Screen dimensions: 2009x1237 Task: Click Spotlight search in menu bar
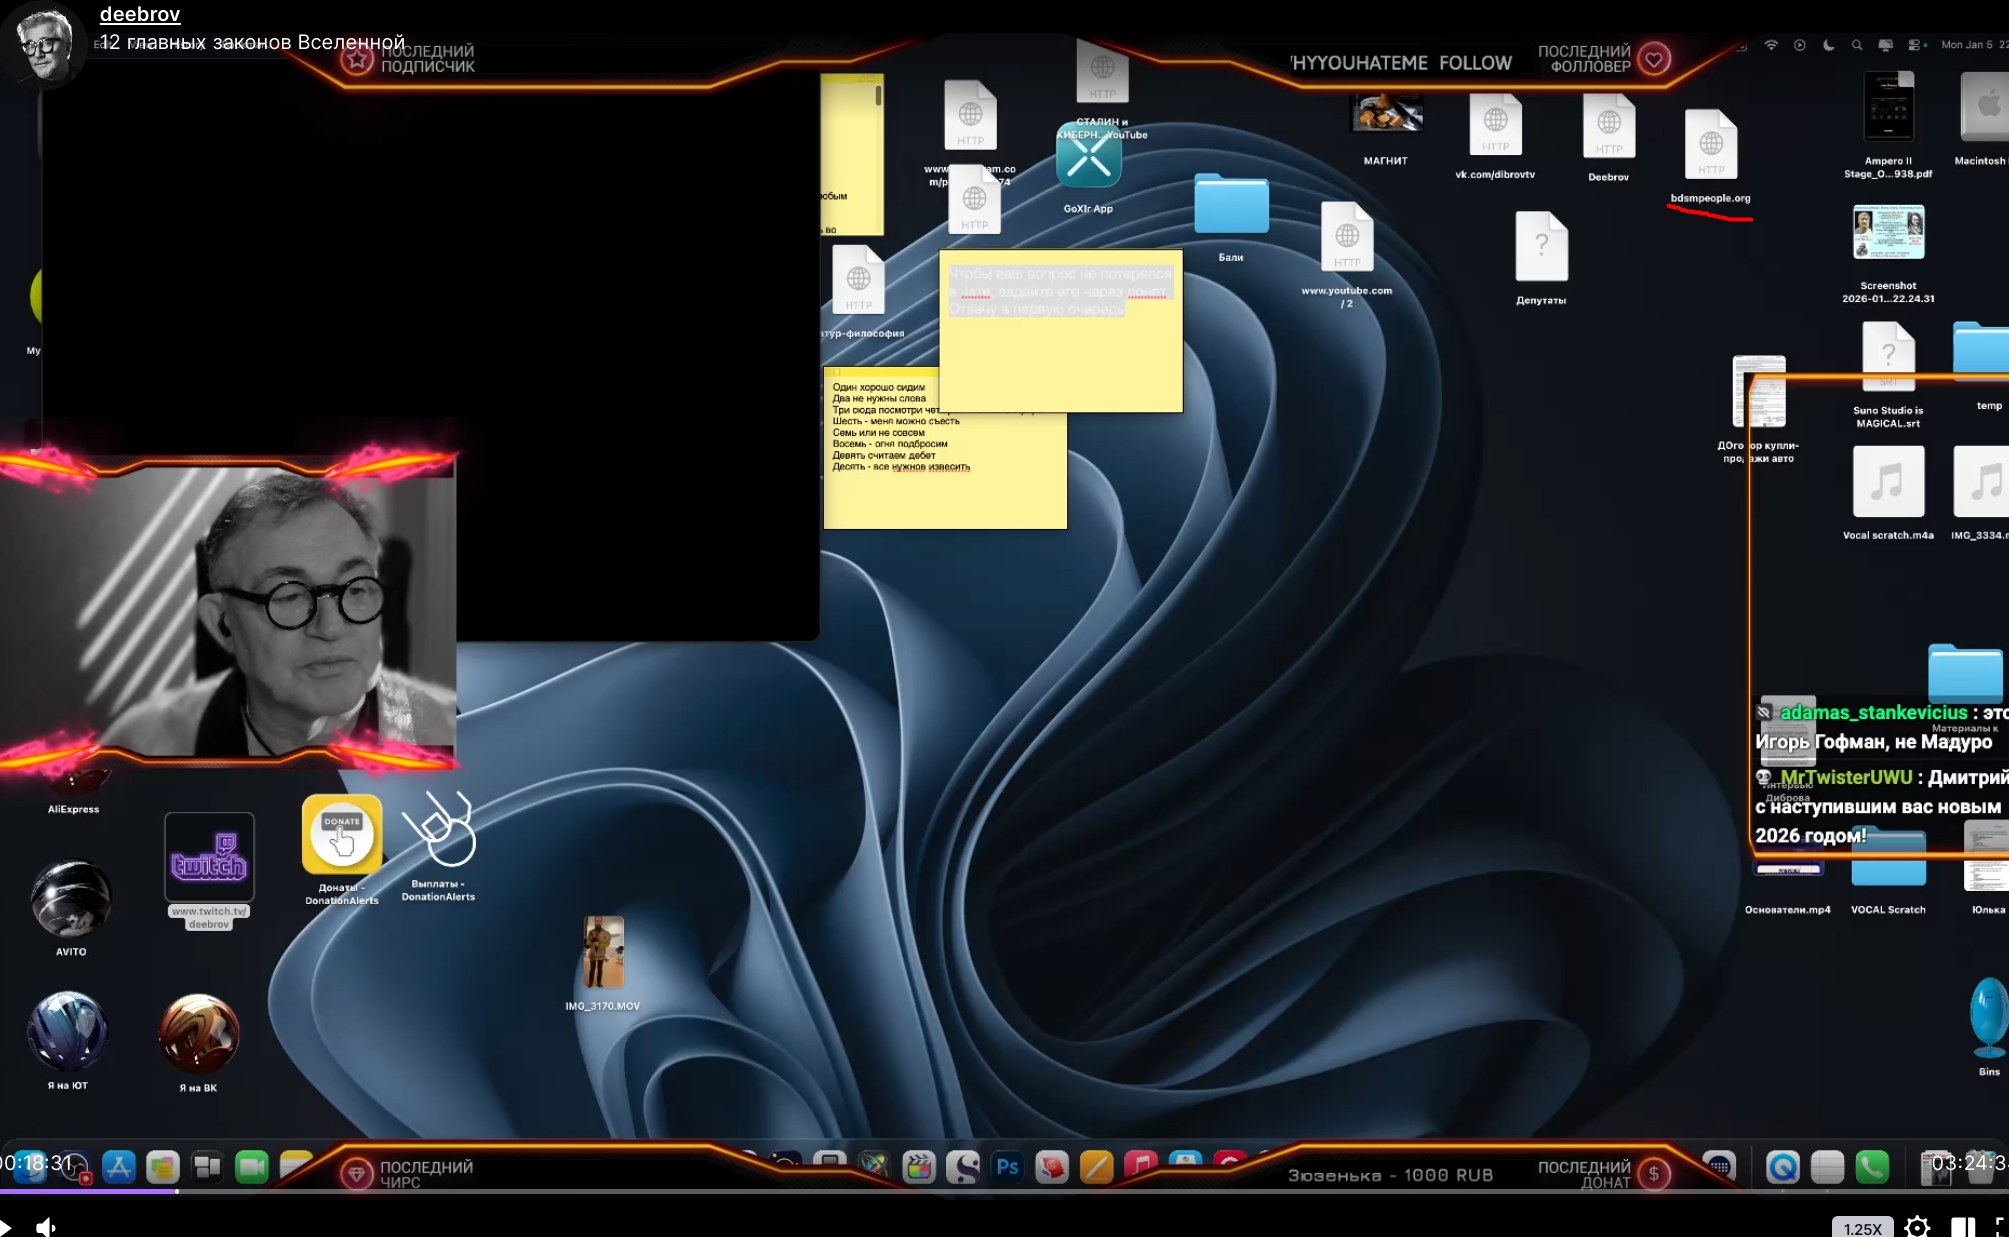pos(1857,45)
